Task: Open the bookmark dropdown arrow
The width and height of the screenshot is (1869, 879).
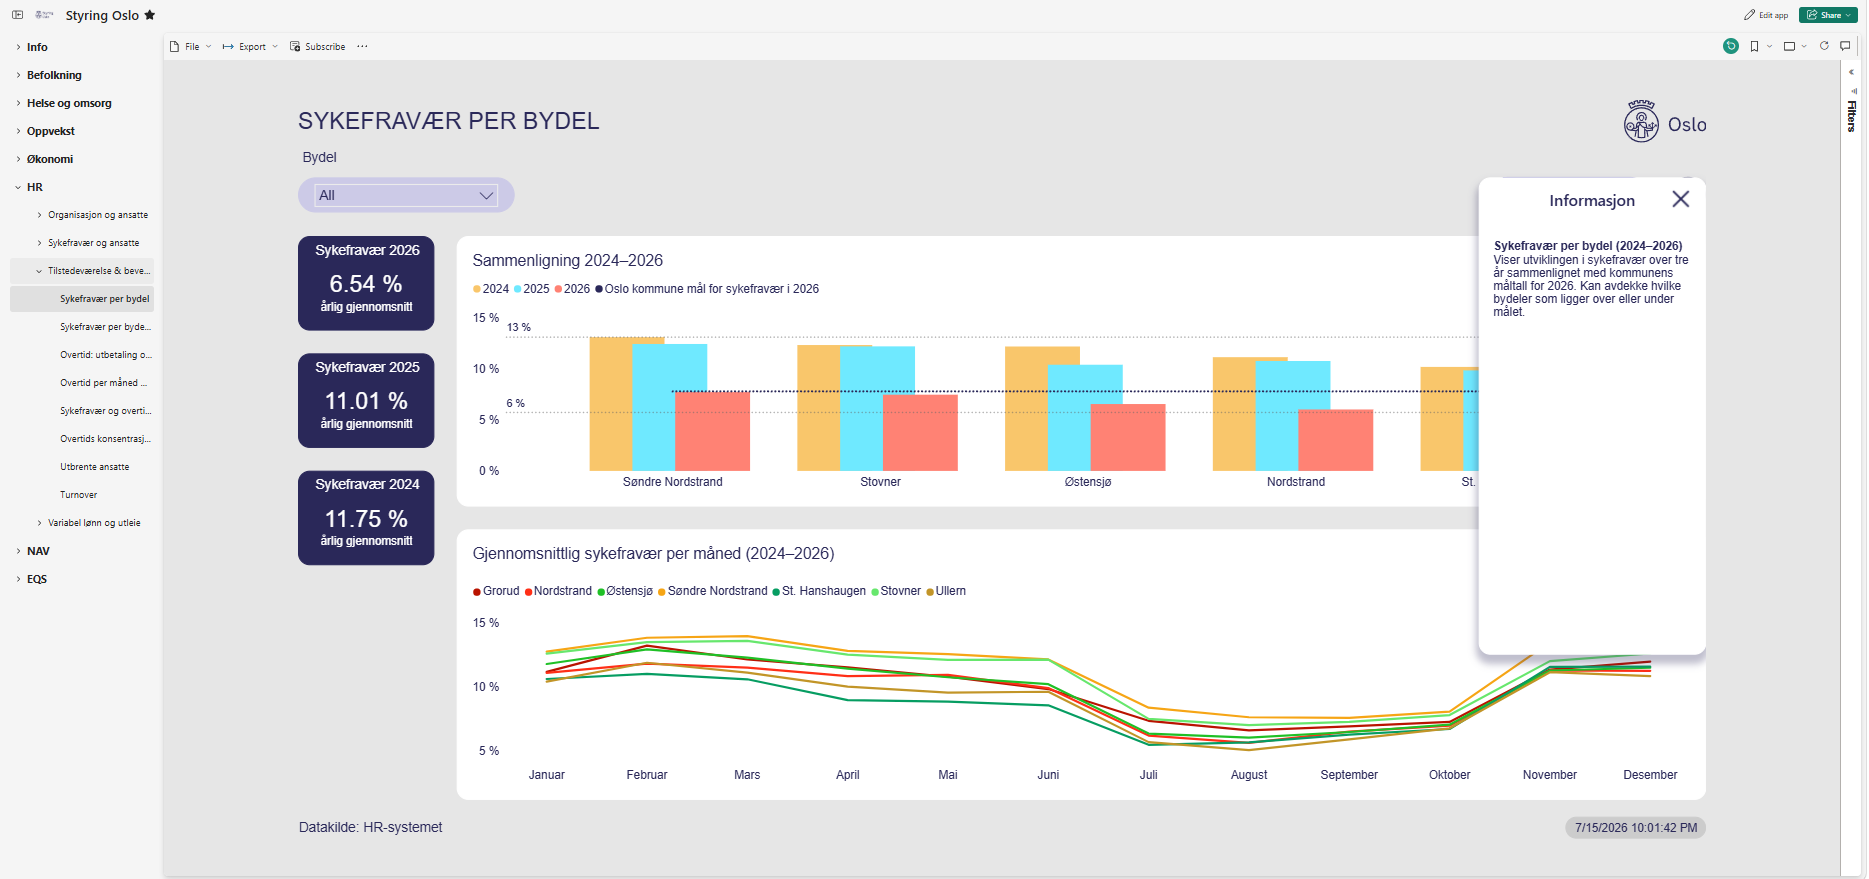Action: pos(1769,46)
